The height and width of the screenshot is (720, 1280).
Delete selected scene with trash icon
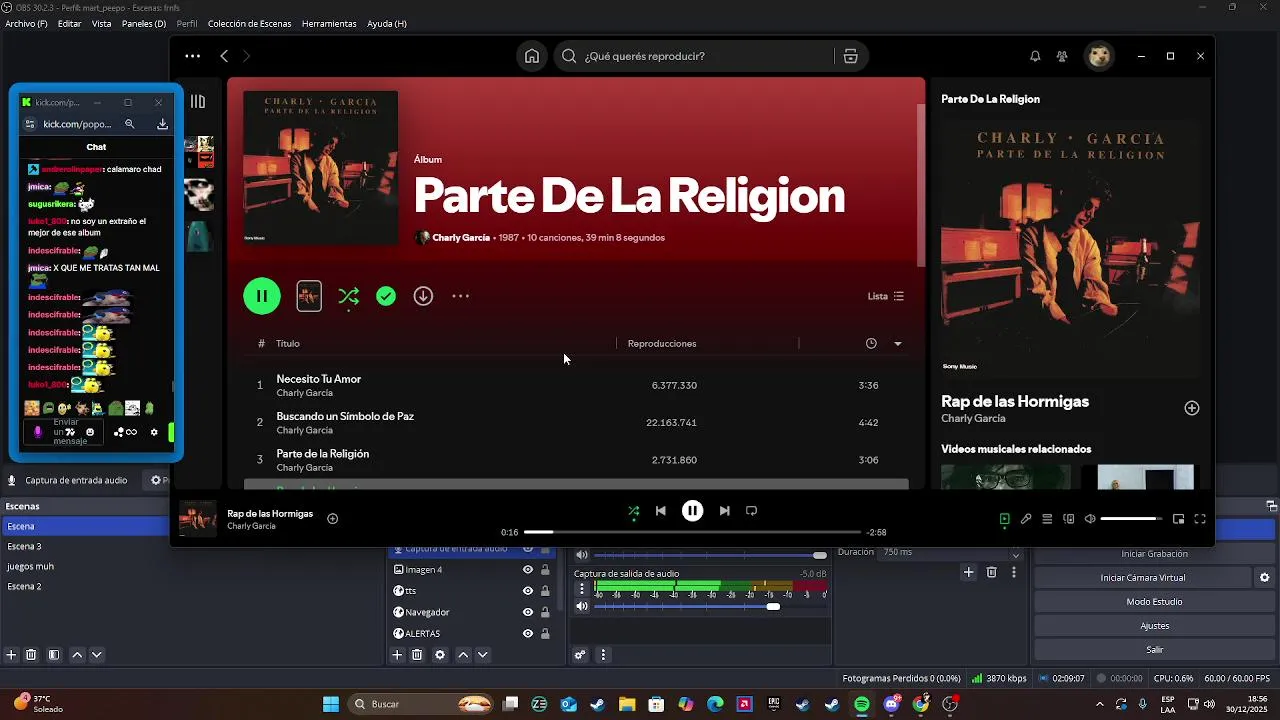click(31, 655)
